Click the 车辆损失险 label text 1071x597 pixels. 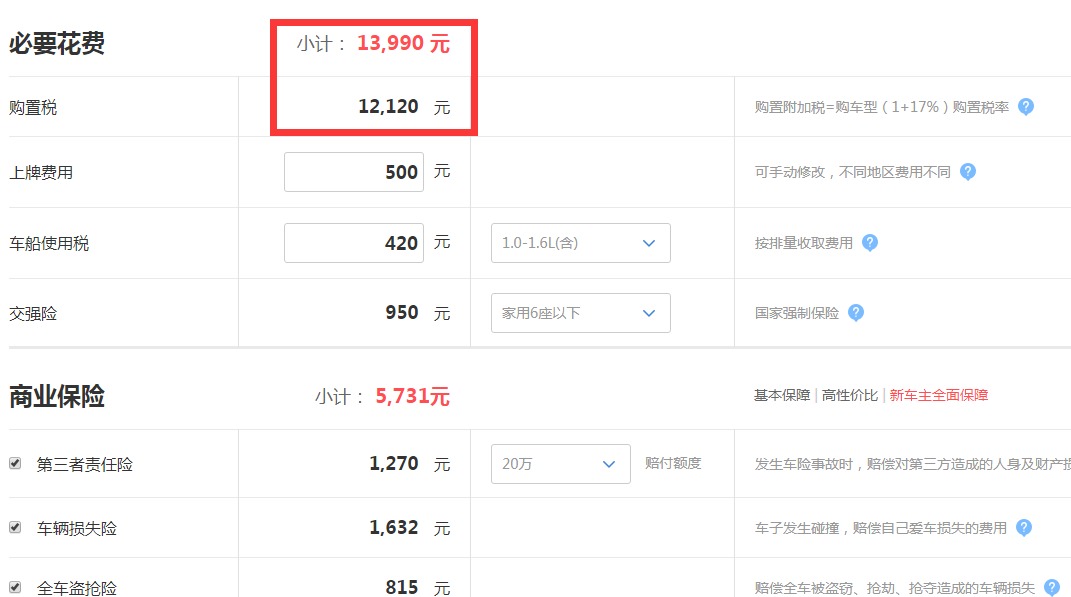[76, 528]
